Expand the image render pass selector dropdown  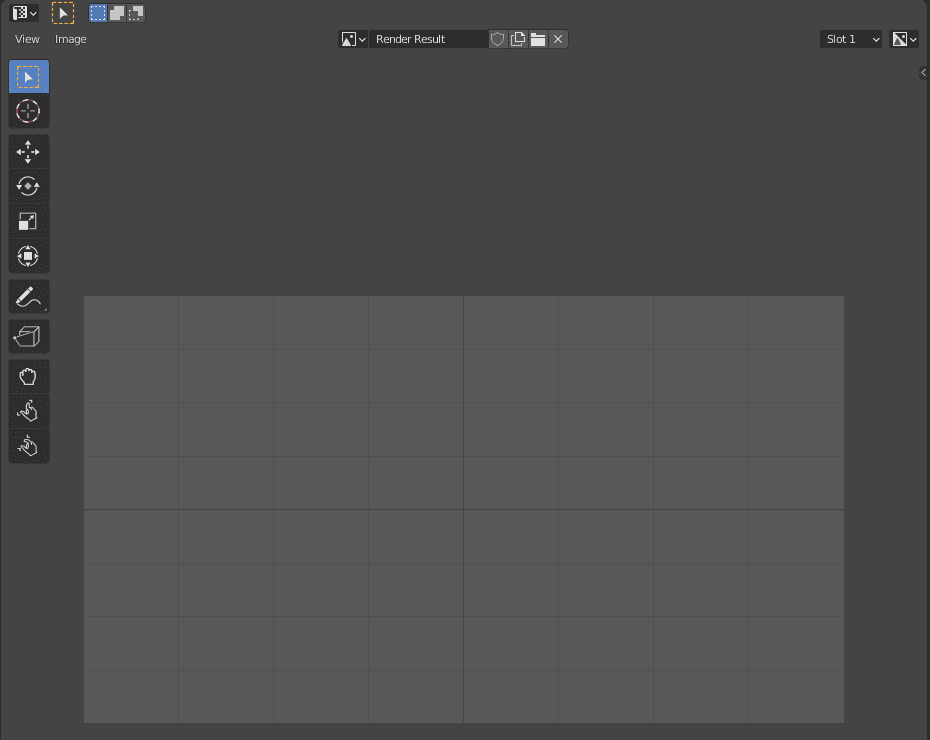(905, 39)
